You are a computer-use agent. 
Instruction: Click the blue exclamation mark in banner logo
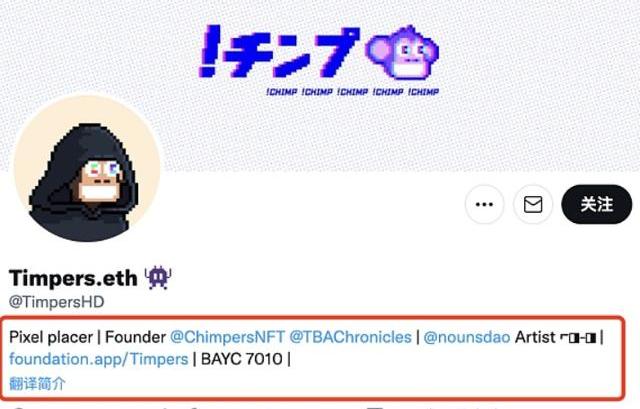210,51
